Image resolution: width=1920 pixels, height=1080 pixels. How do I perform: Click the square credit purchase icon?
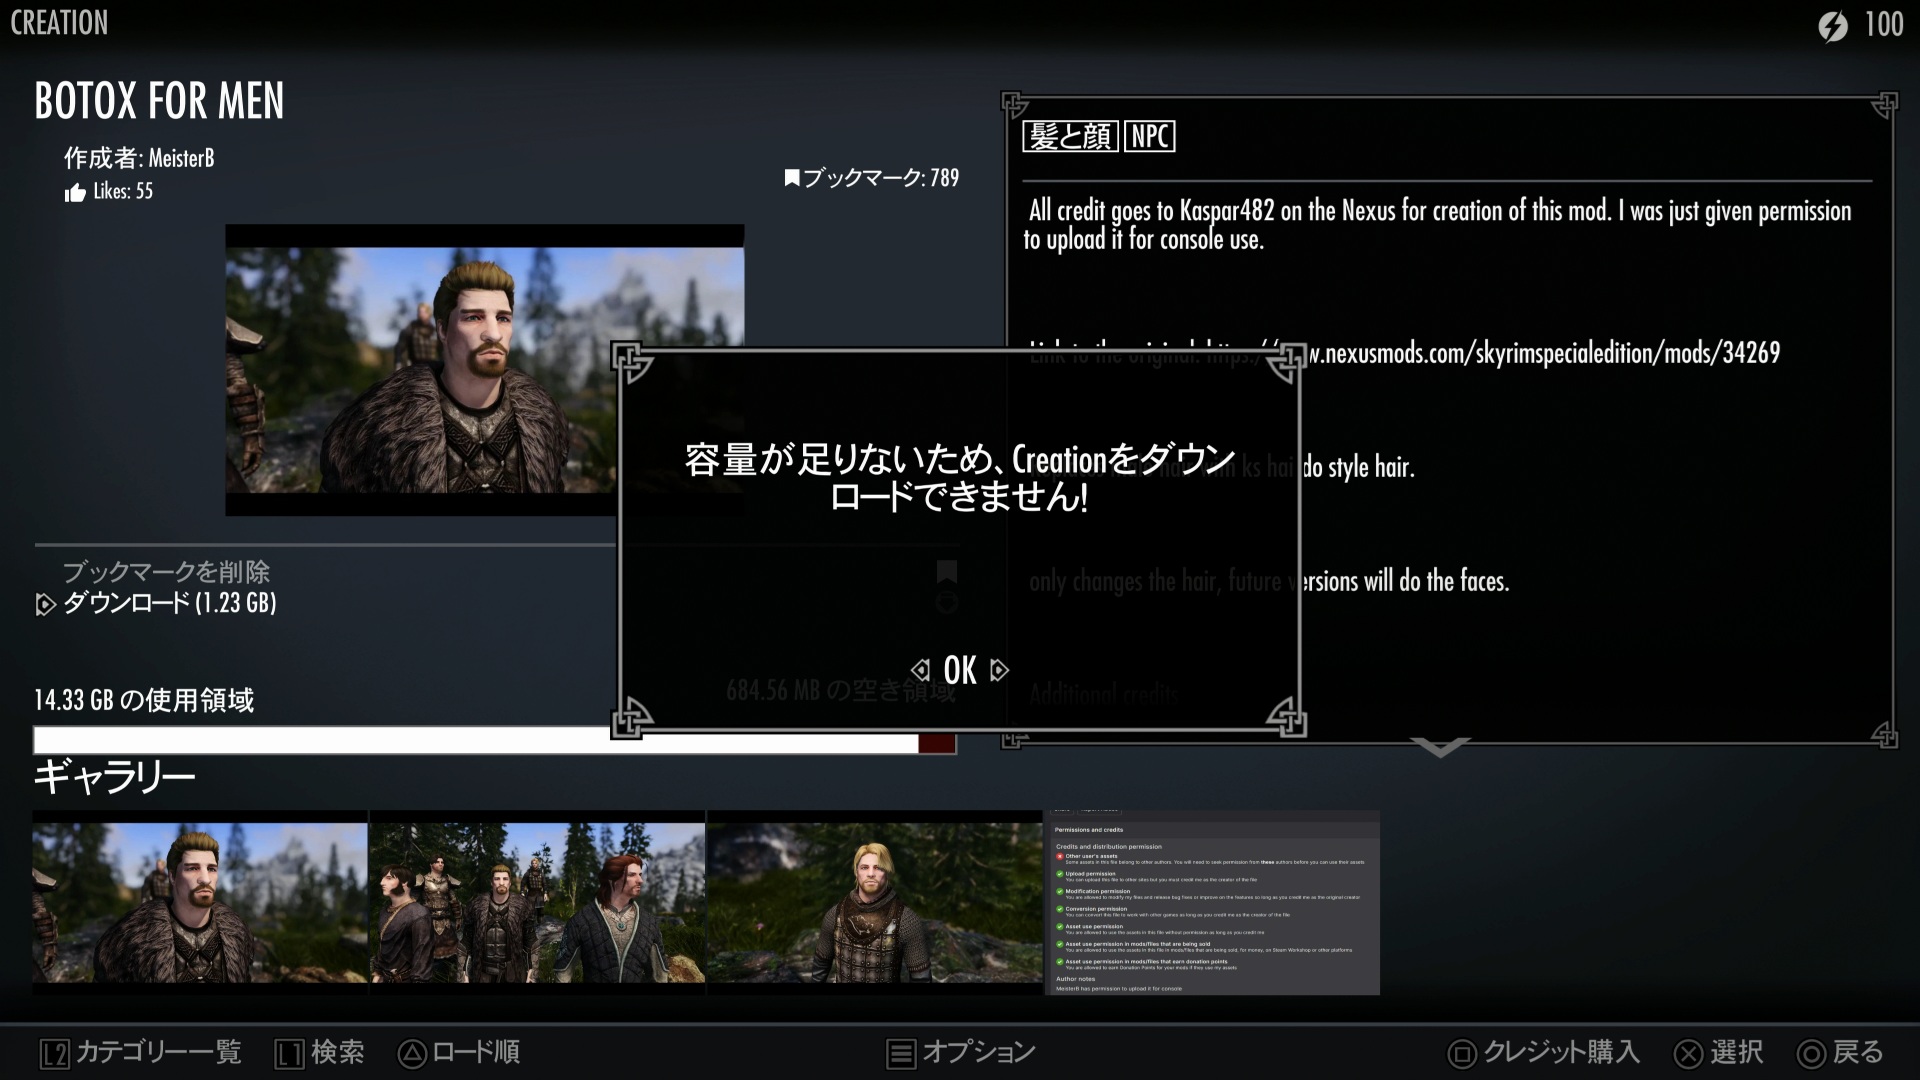pos(1462,1053)
